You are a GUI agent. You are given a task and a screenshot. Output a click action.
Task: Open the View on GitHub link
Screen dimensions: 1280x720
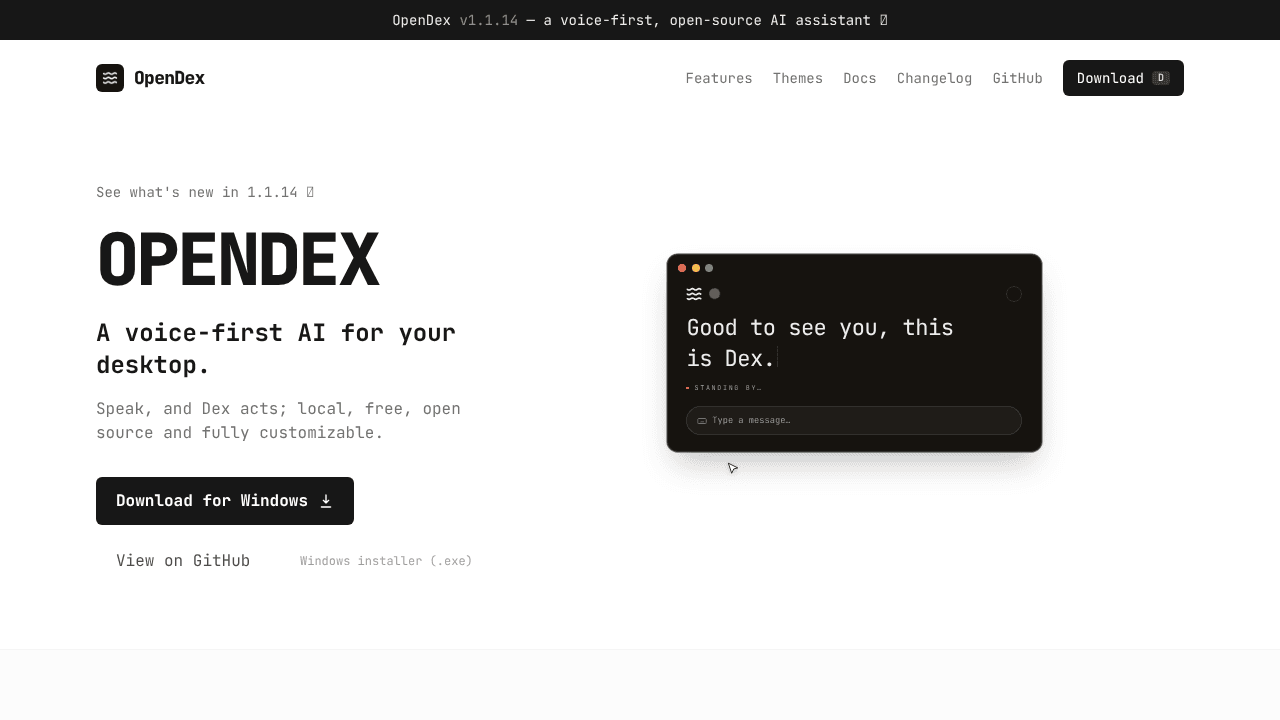(x=183, y=561)
